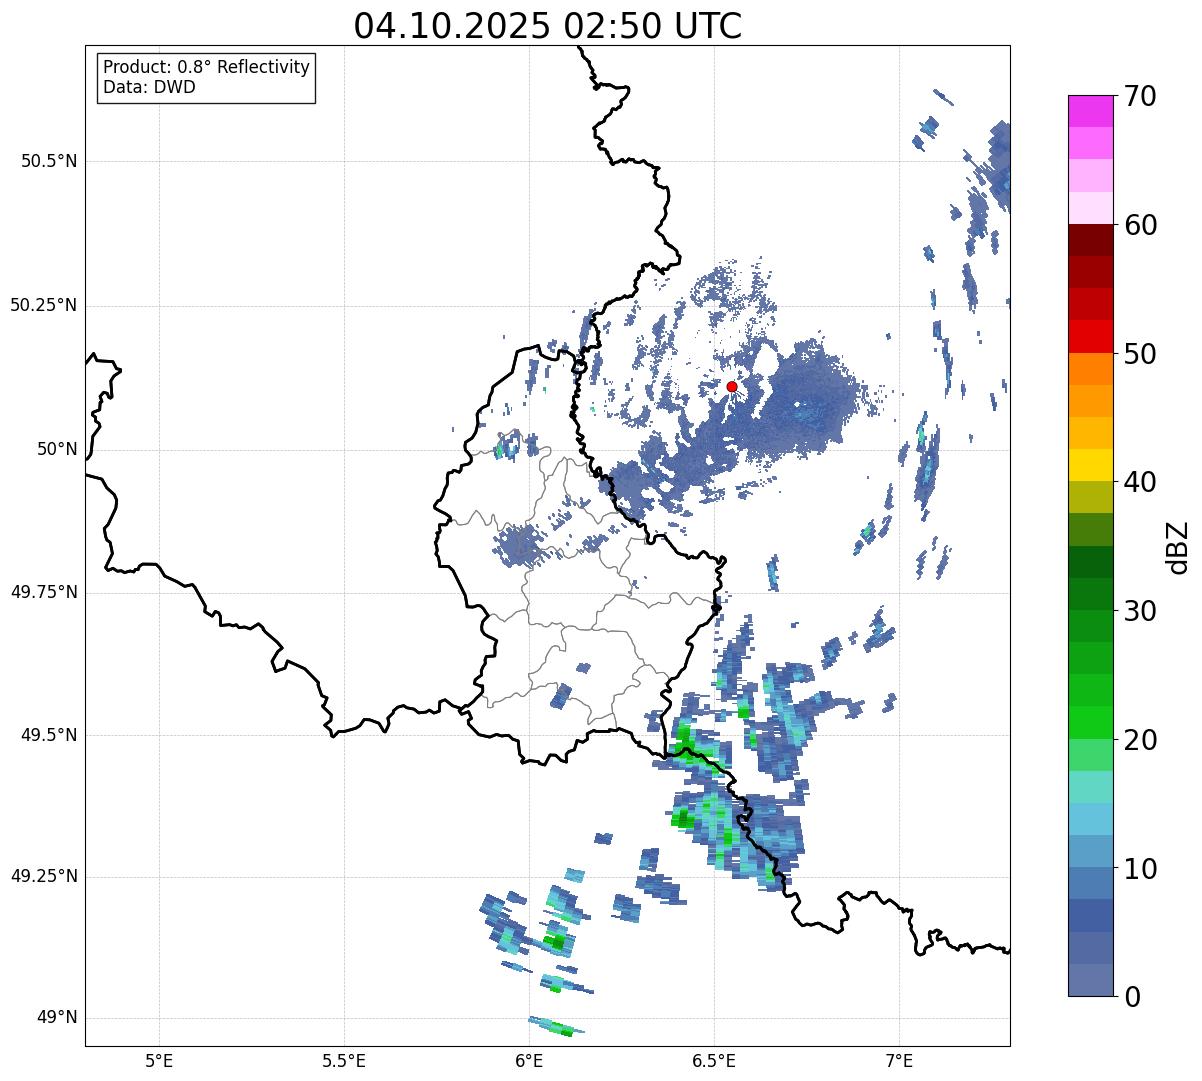This screenshot has width=1202, height=1081.
Task: Click the 50.5°N latitude tick label
Action: pos(49,161)
